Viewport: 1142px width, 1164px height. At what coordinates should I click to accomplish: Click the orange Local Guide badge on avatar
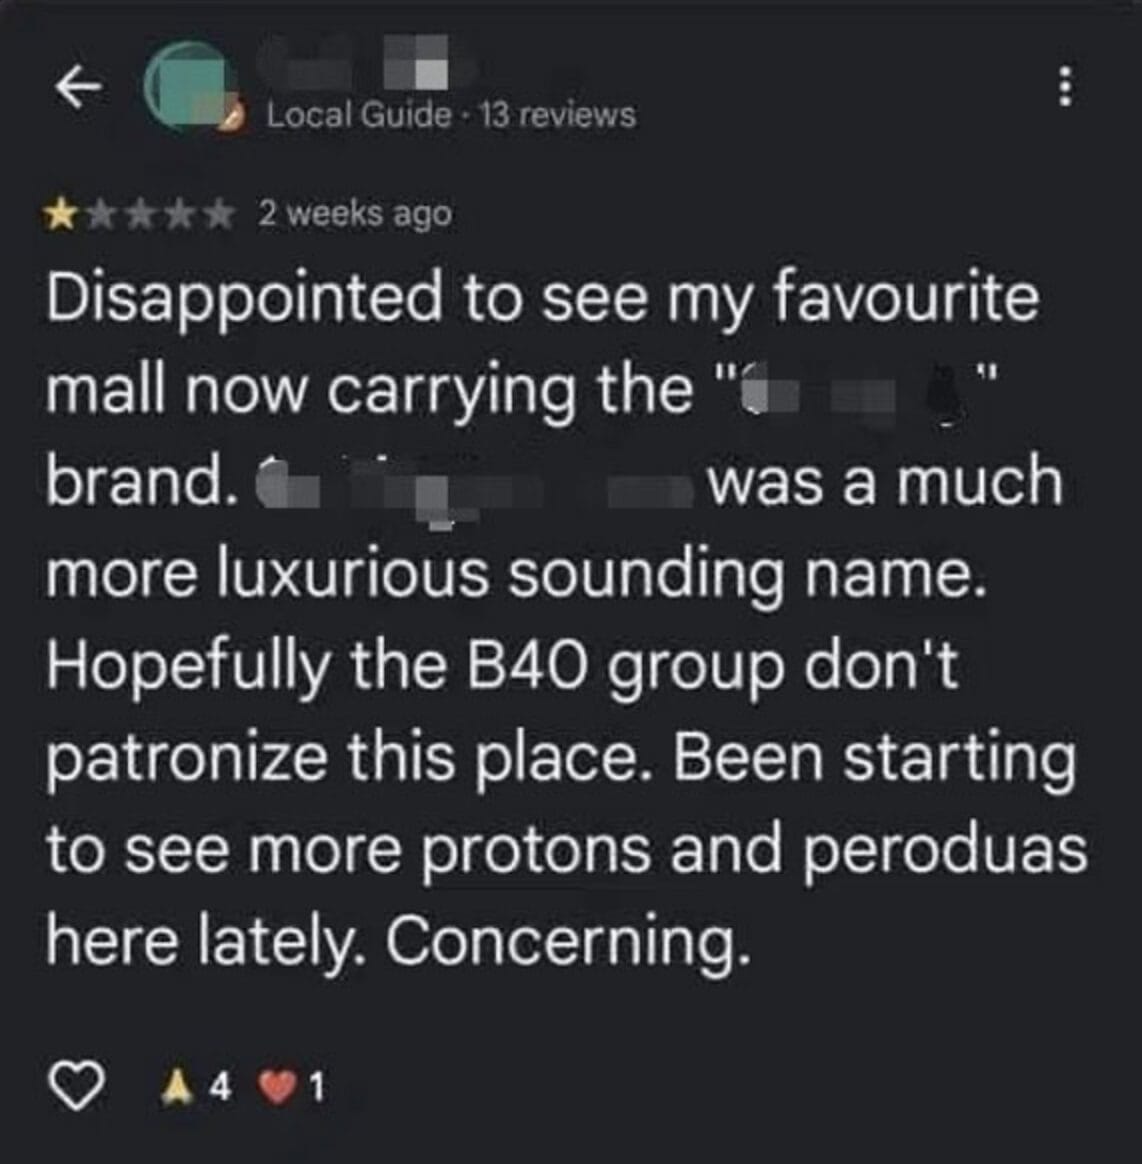[x=231, y=119]
